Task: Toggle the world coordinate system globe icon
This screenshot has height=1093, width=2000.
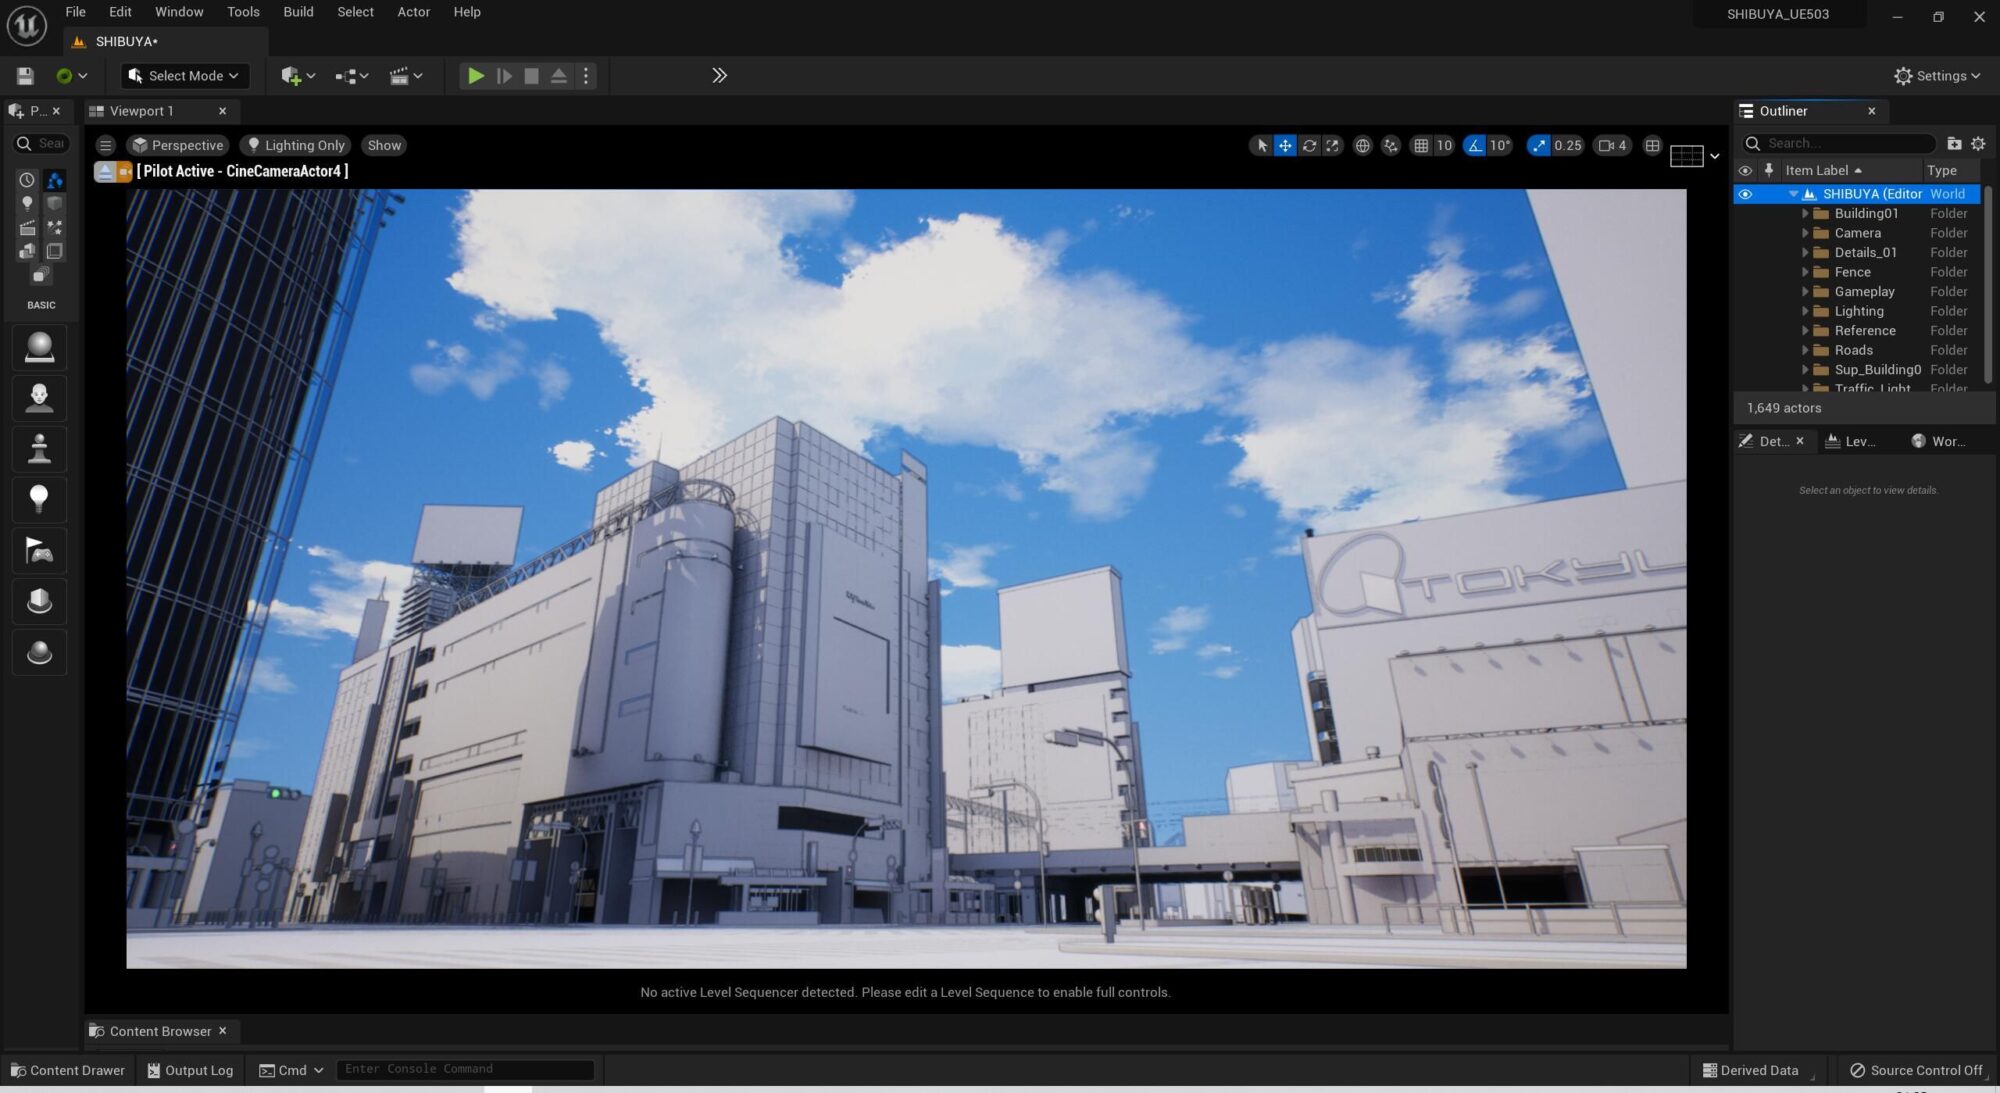Action: pos(1362,146)
